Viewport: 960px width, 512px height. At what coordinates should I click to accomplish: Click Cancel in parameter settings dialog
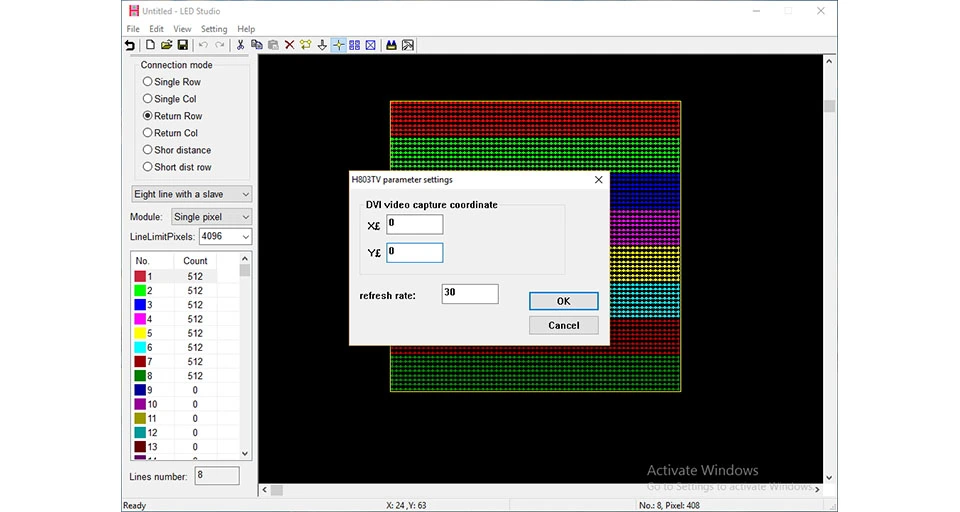(x=563, y=325)
